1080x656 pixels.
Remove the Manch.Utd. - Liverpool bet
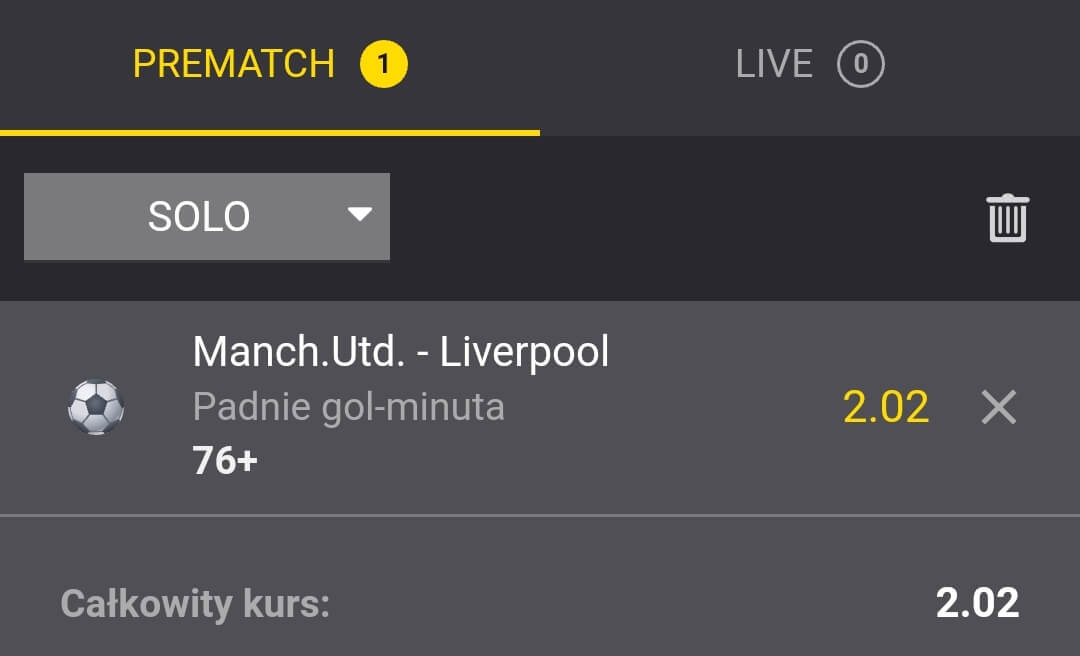(998, 407)
